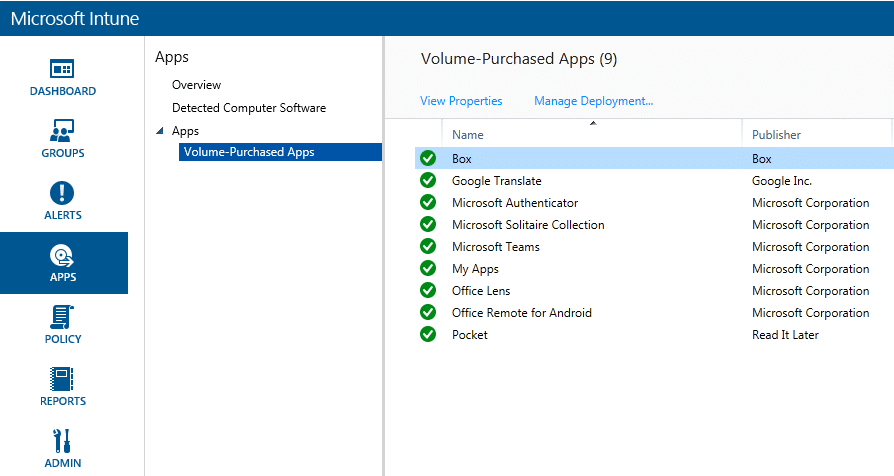Click the View Properties link

[461, 101]
